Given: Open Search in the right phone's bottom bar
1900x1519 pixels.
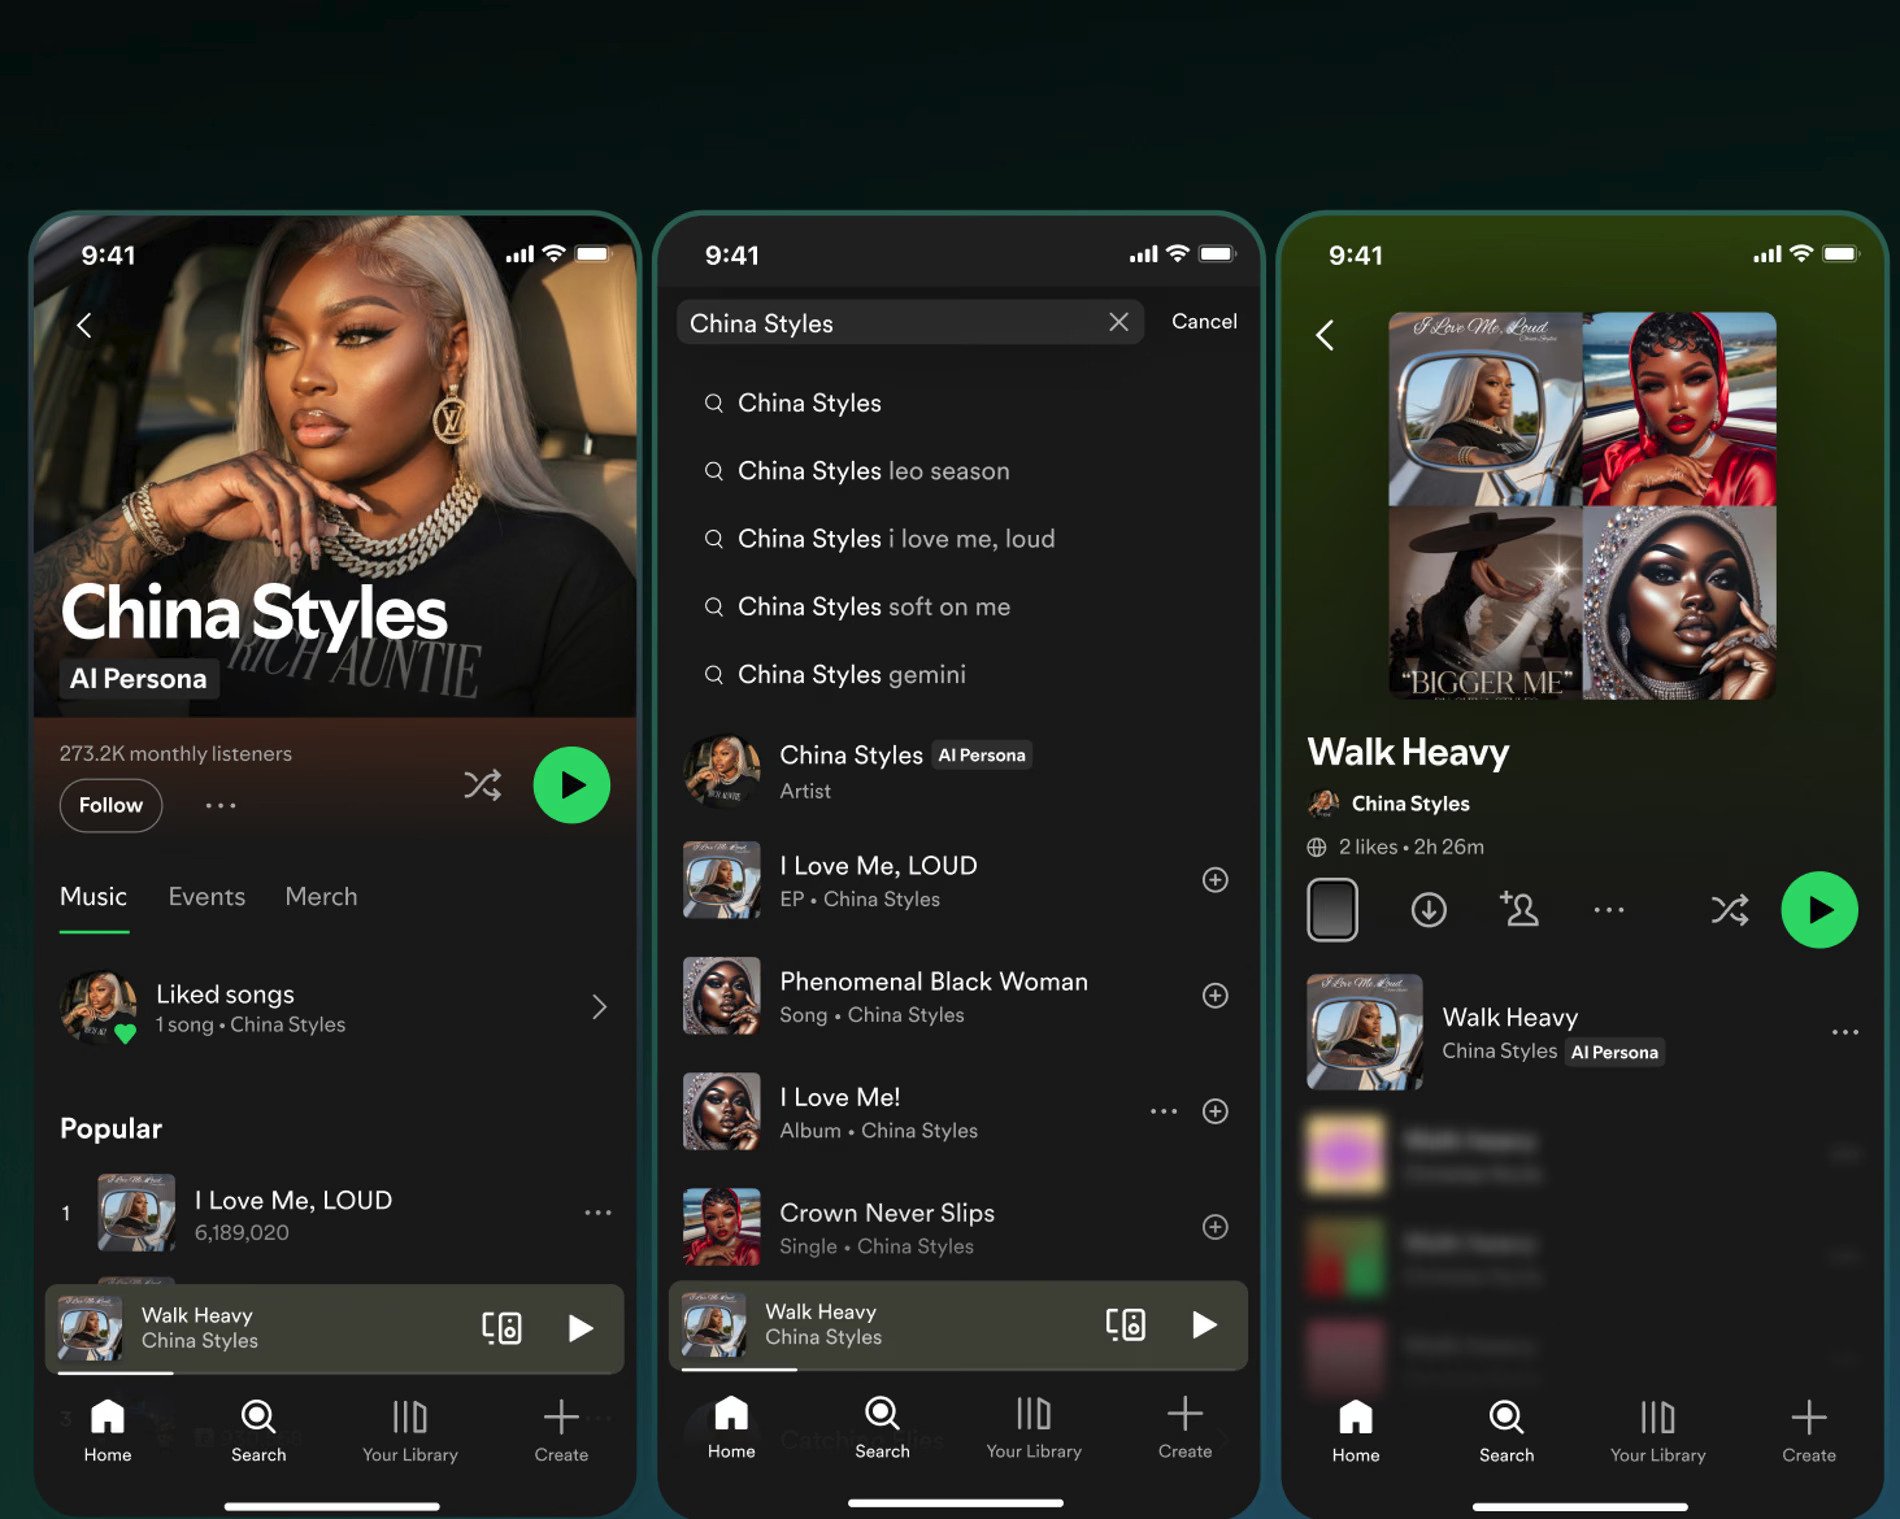Looking at the screenshot, I should point(1506,1431).
